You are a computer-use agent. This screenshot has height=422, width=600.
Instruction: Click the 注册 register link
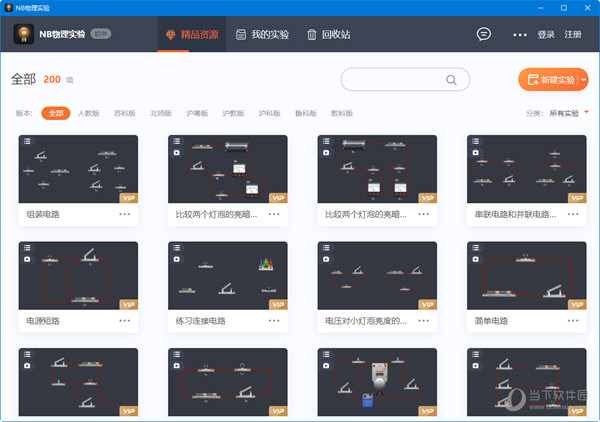point(572,35)
